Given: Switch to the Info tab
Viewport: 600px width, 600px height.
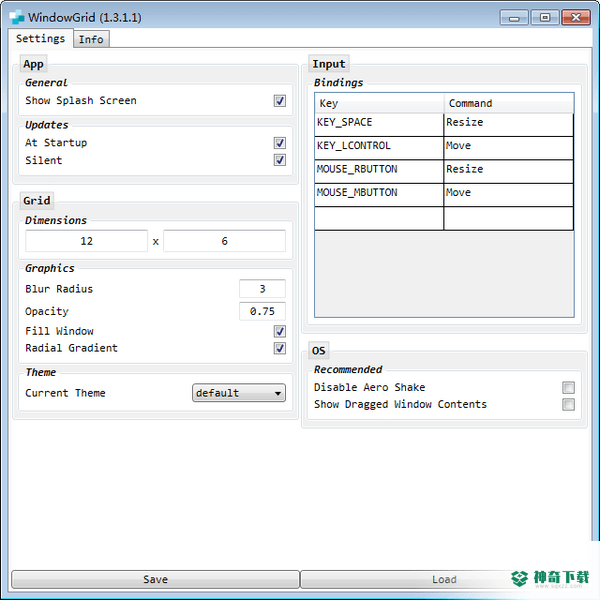Looking at the screenshot, I should coord(91,39).
